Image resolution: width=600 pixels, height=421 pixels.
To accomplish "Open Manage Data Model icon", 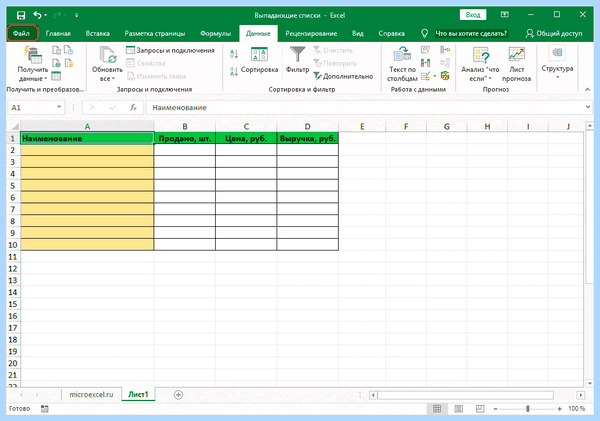I will point(445,76).
